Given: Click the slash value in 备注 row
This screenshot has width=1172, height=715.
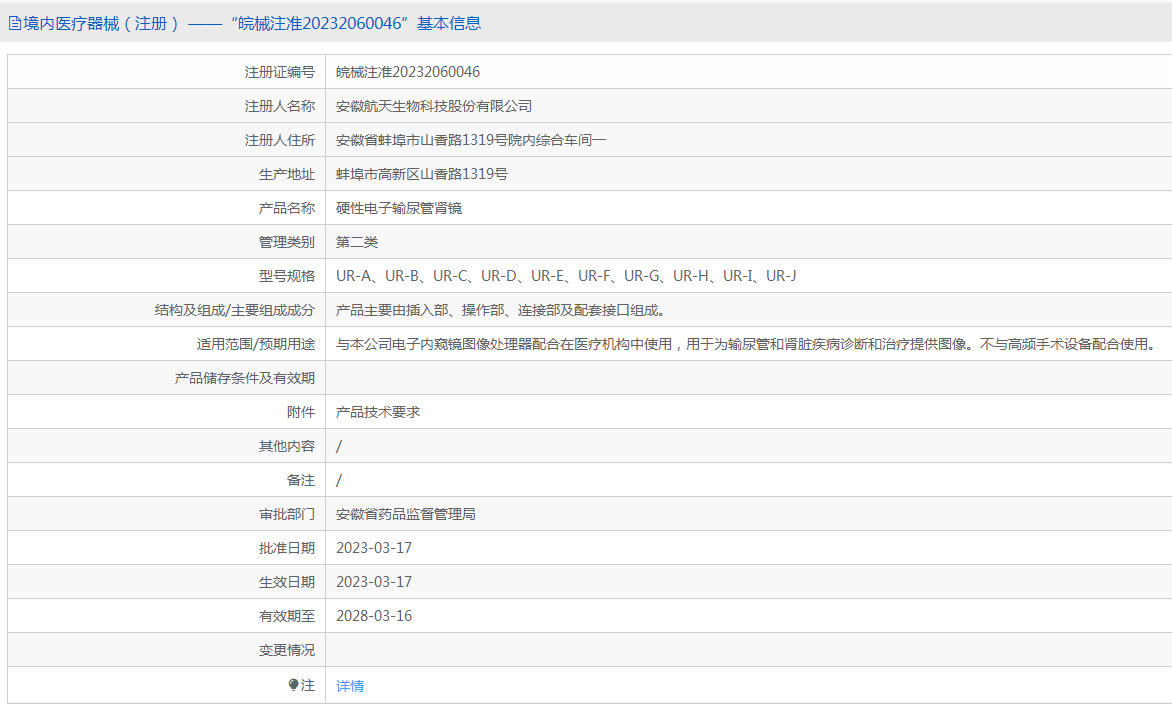Looking at the screenshot, I should tap(339, 480).
